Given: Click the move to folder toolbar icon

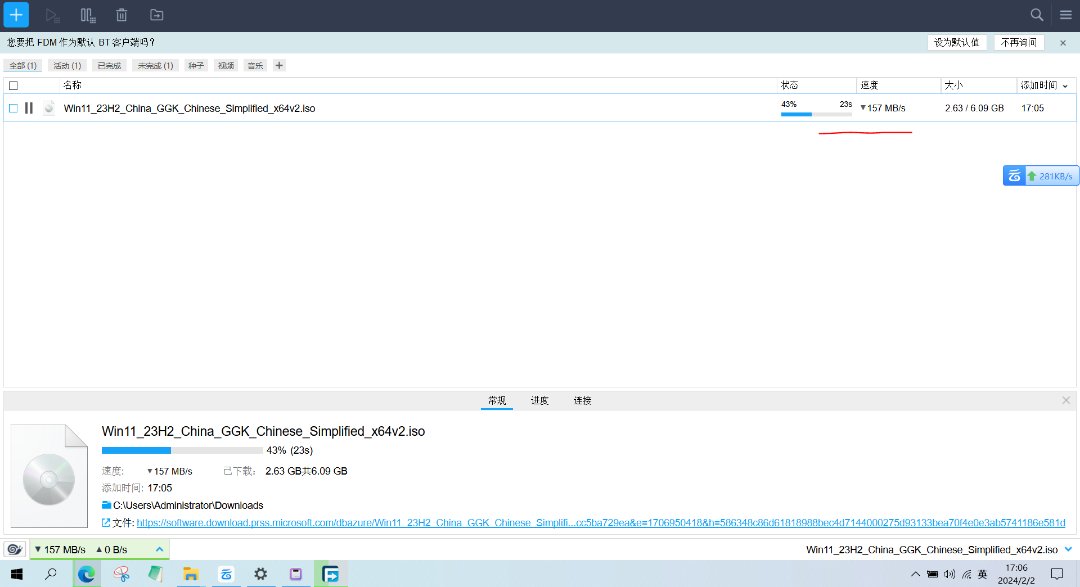Looking at the screenshot, I should tap(157, 15).
